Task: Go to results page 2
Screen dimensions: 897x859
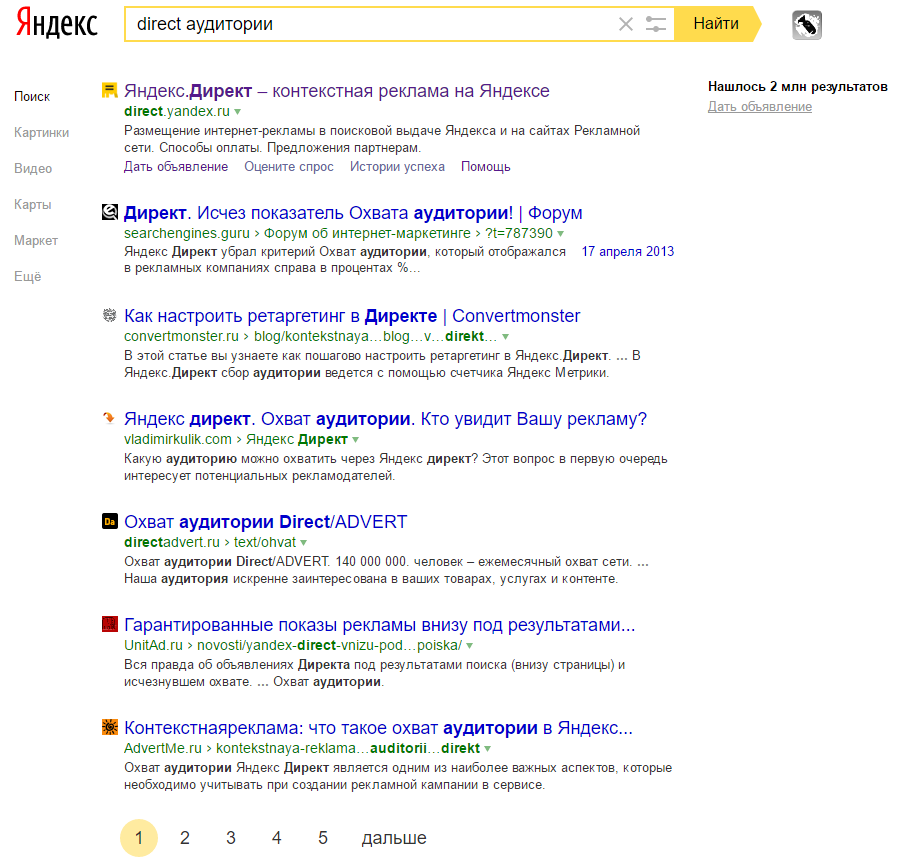Action: 185,838
